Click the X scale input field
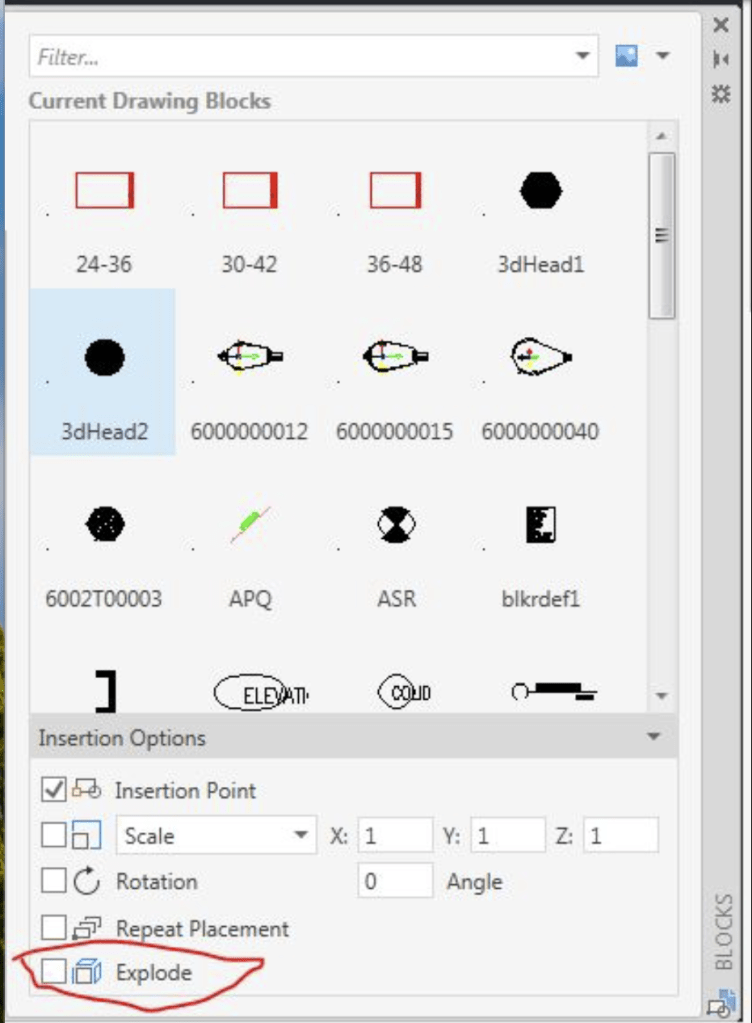This screenshot has height=1023, width=752. [x=395, y=835]
